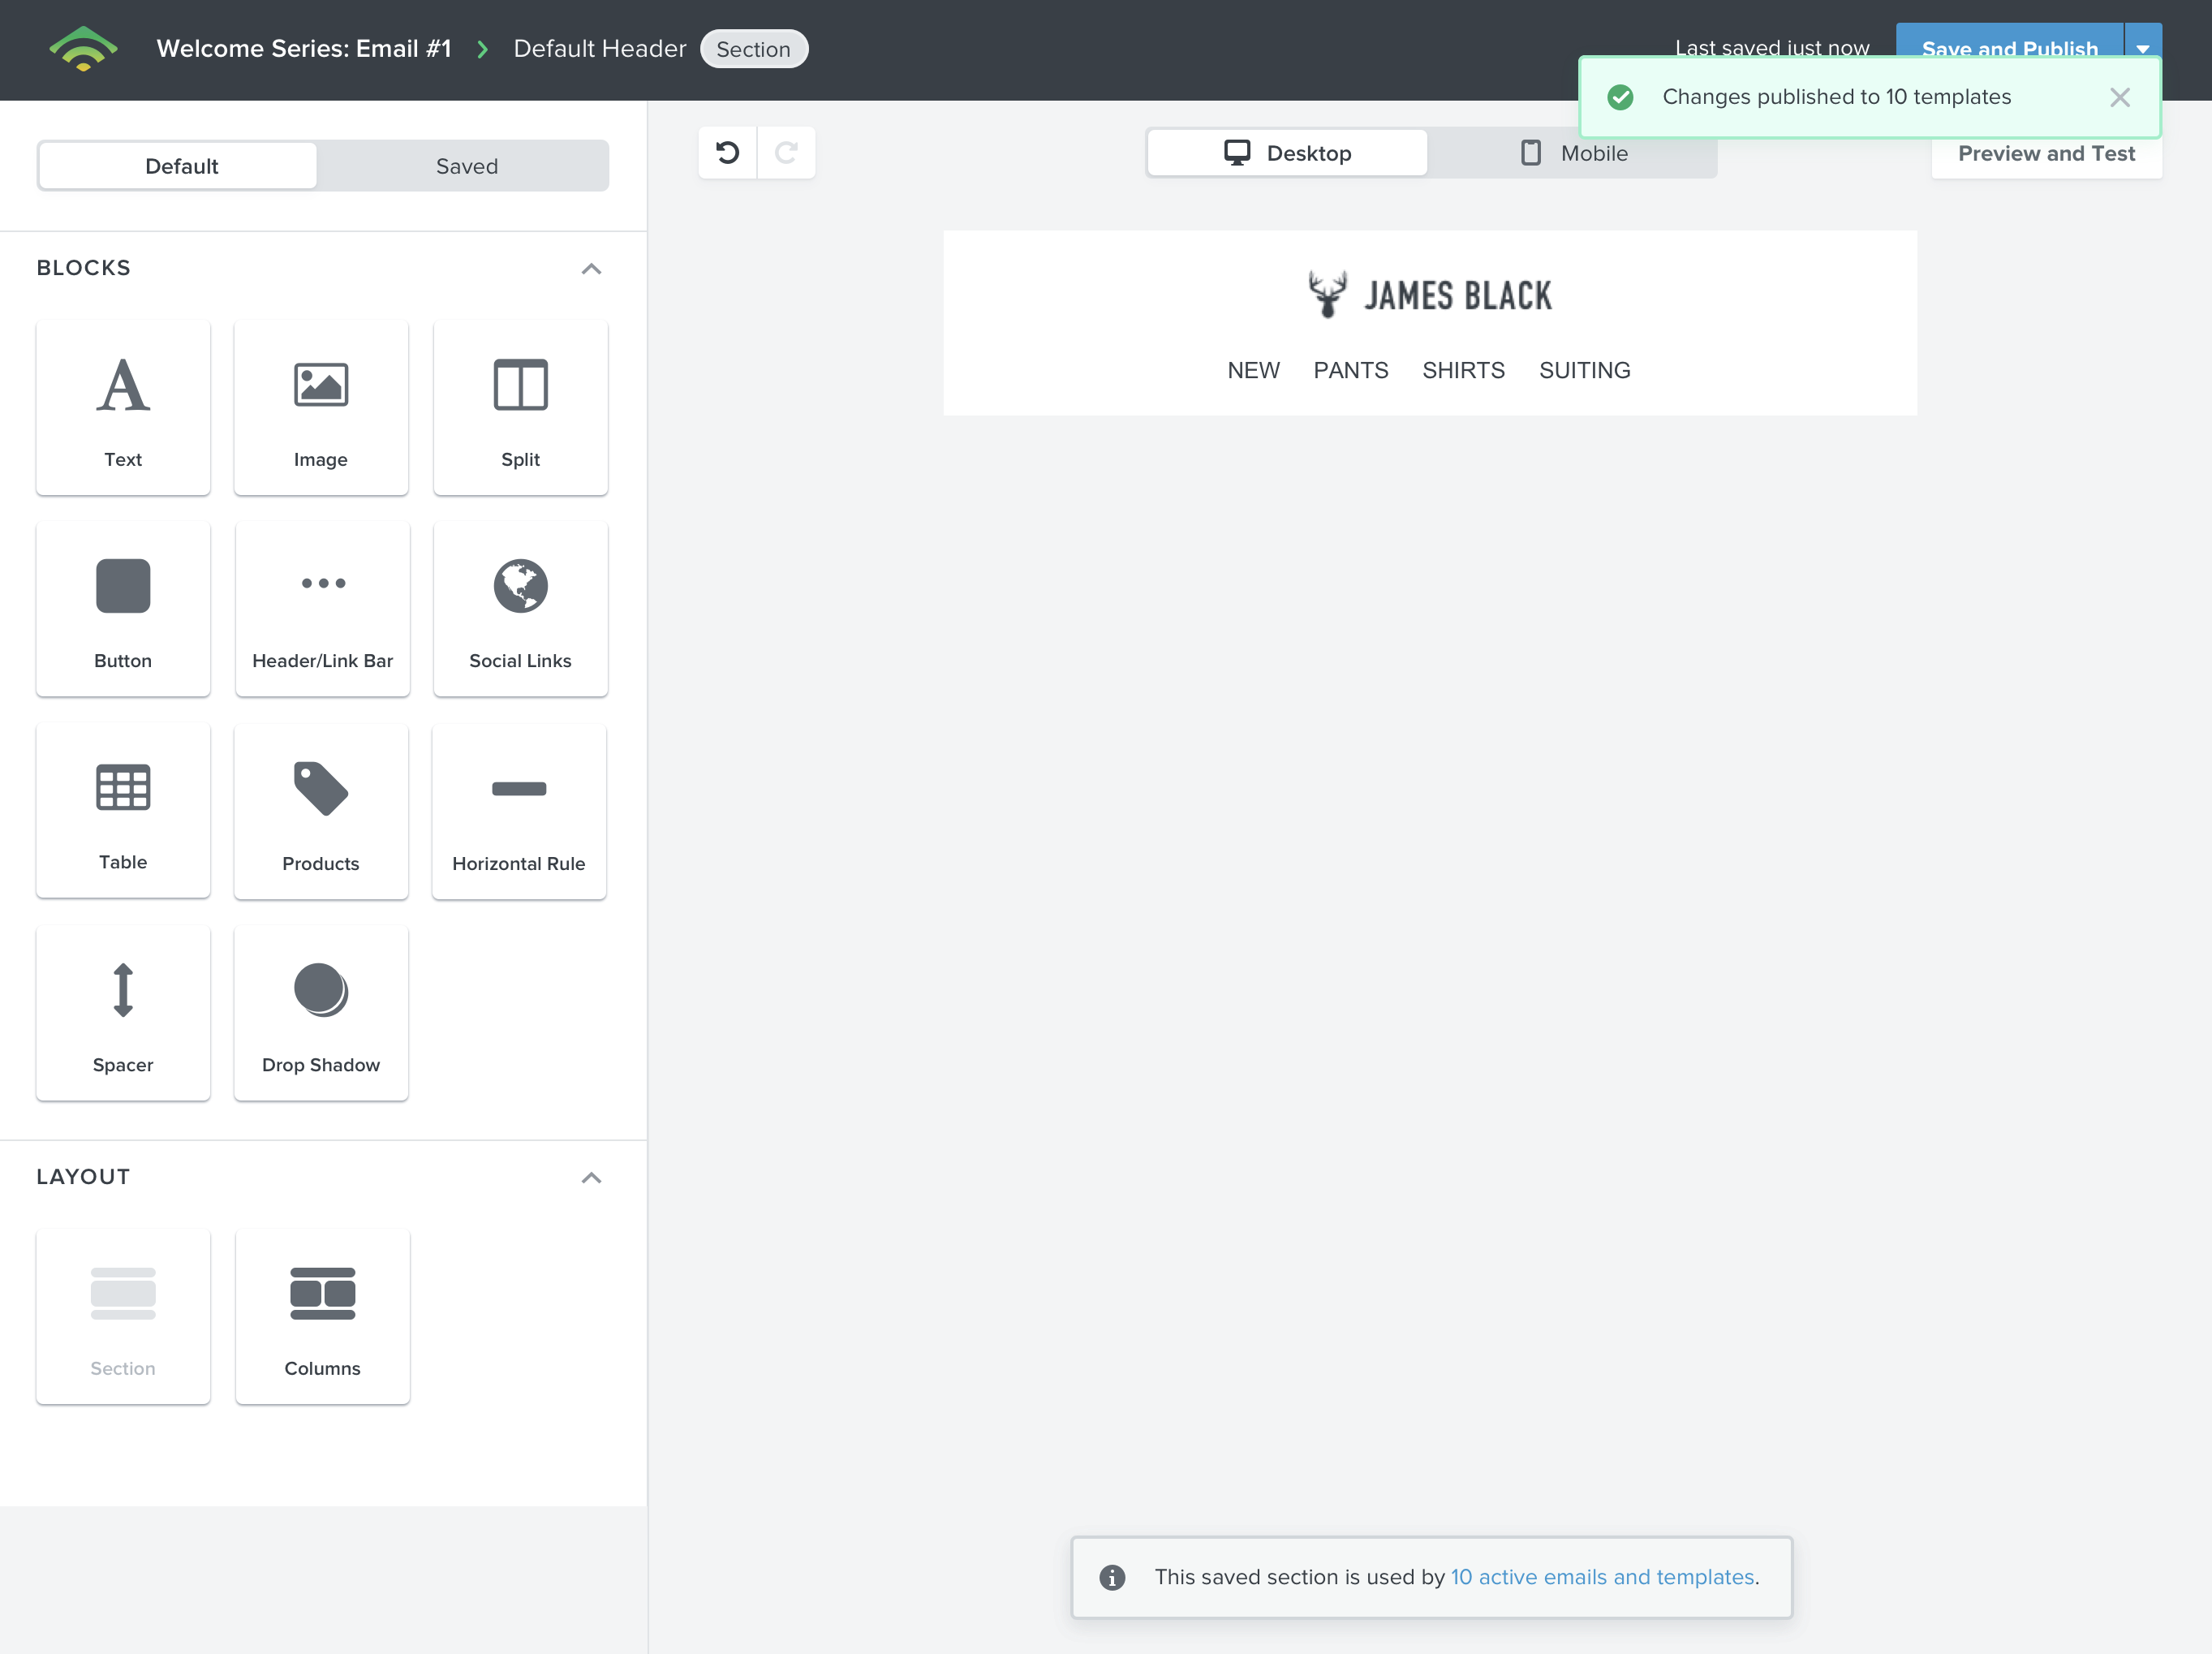This screenshot has width=2212, height=1654.
Task: Add a Header/Link Bar block
Action: tap(322, 609)
